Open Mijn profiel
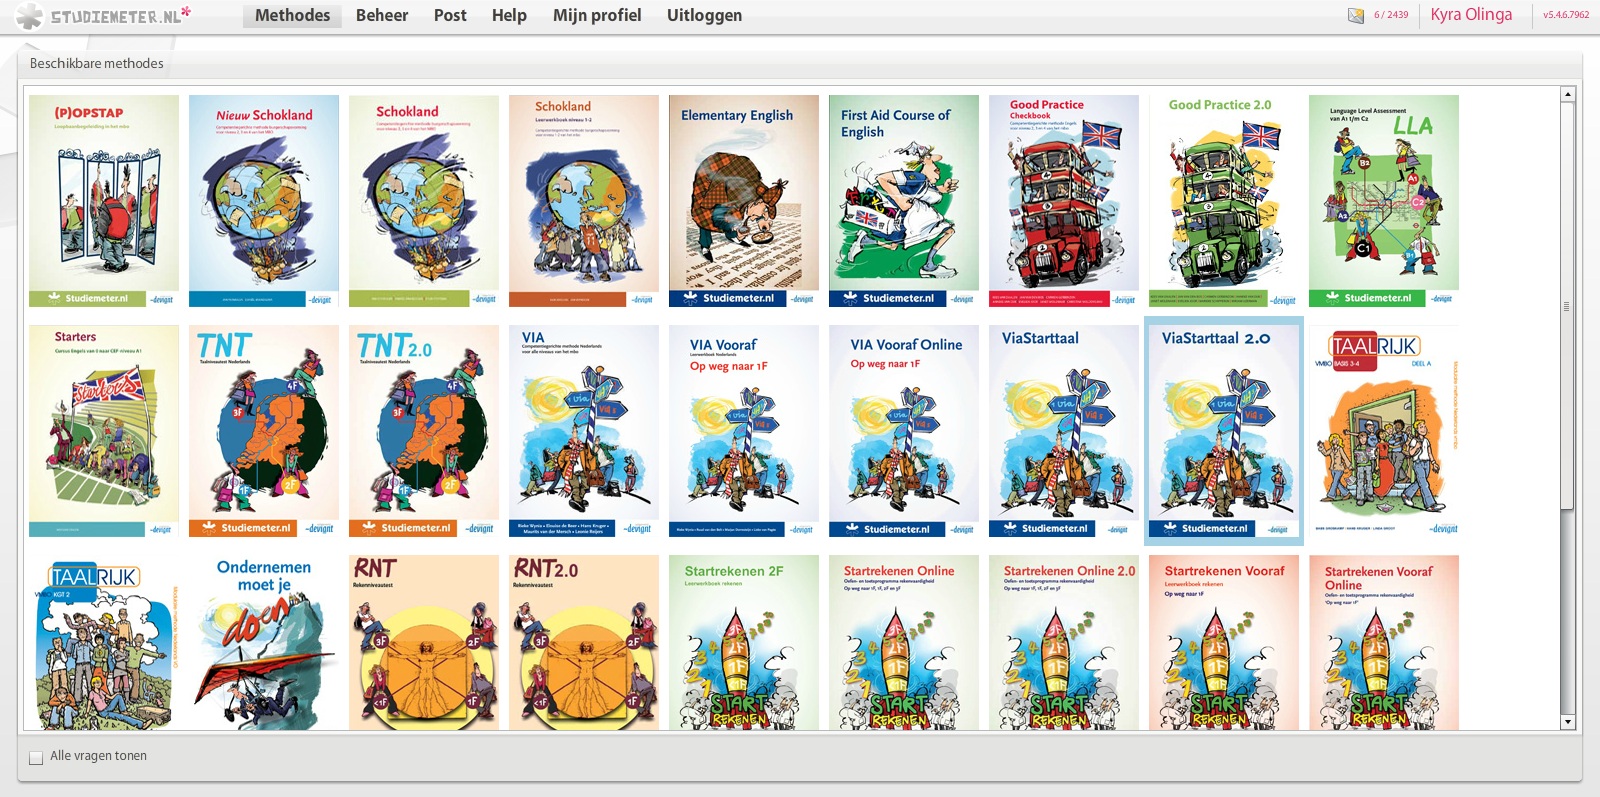The image size is (1600, 797). coord(597,15)
